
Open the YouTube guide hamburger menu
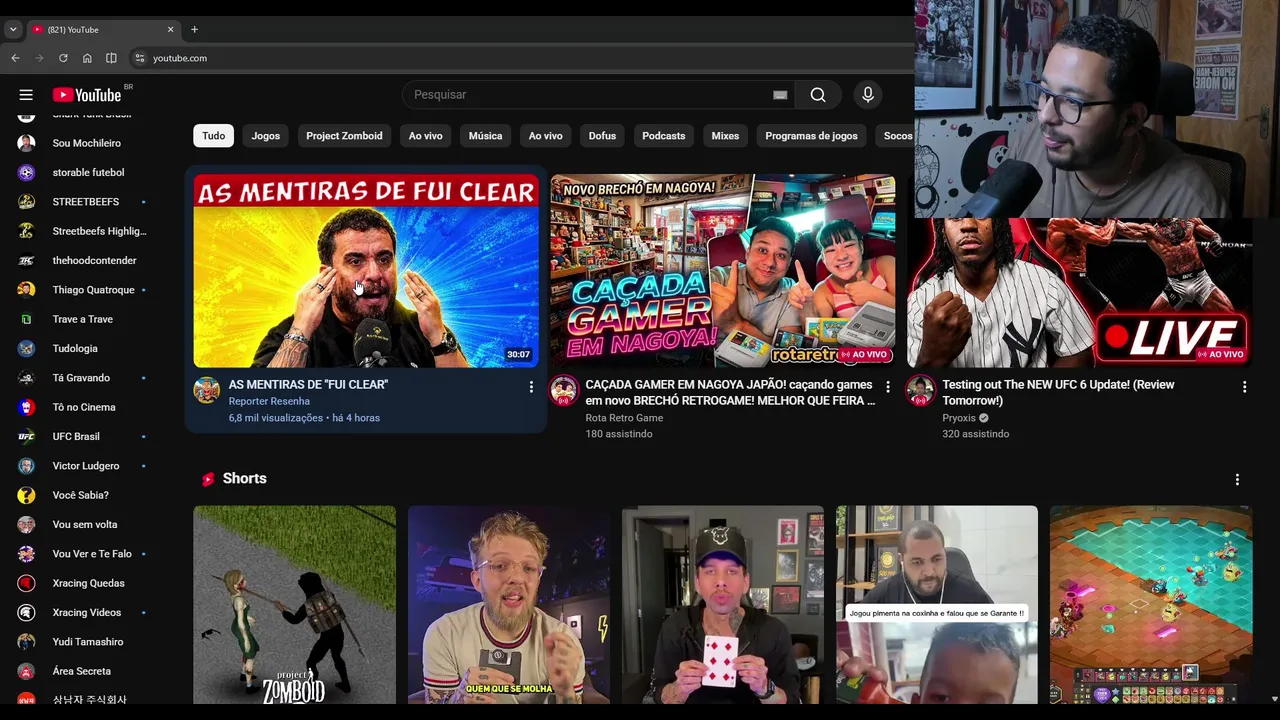click(26, 95)
